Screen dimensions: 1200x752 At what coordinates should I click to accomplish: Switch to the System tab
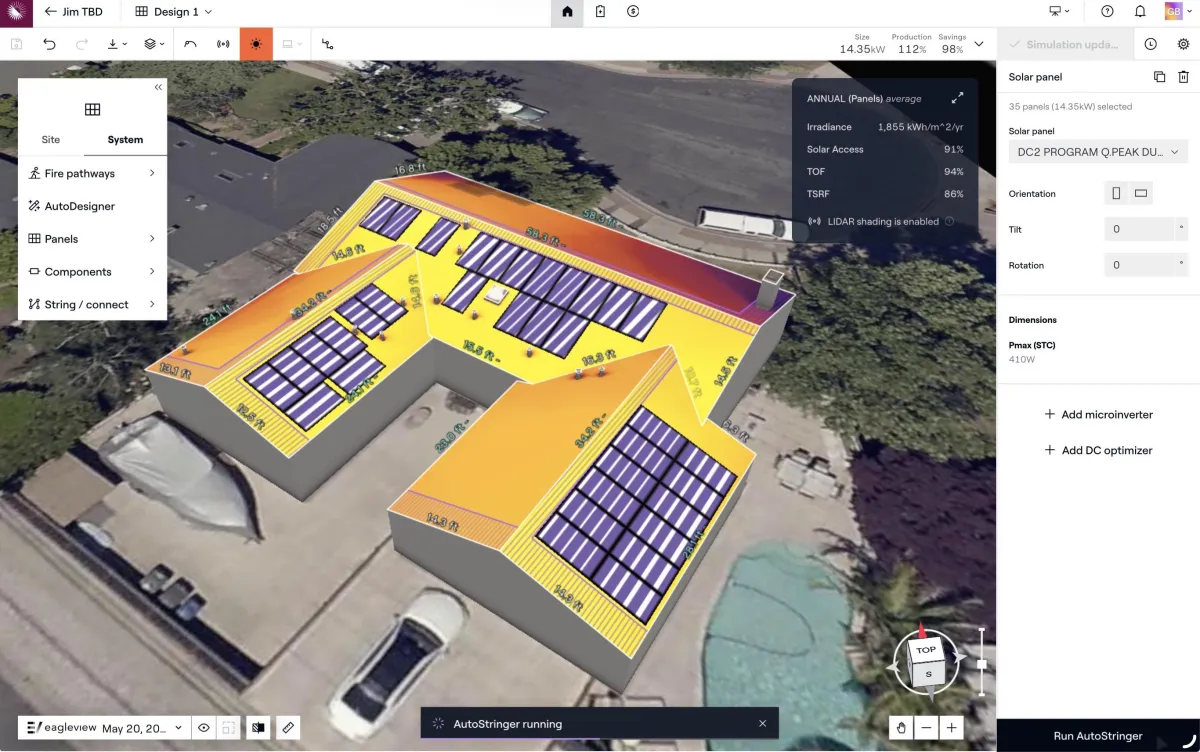(x=125, y=140)
